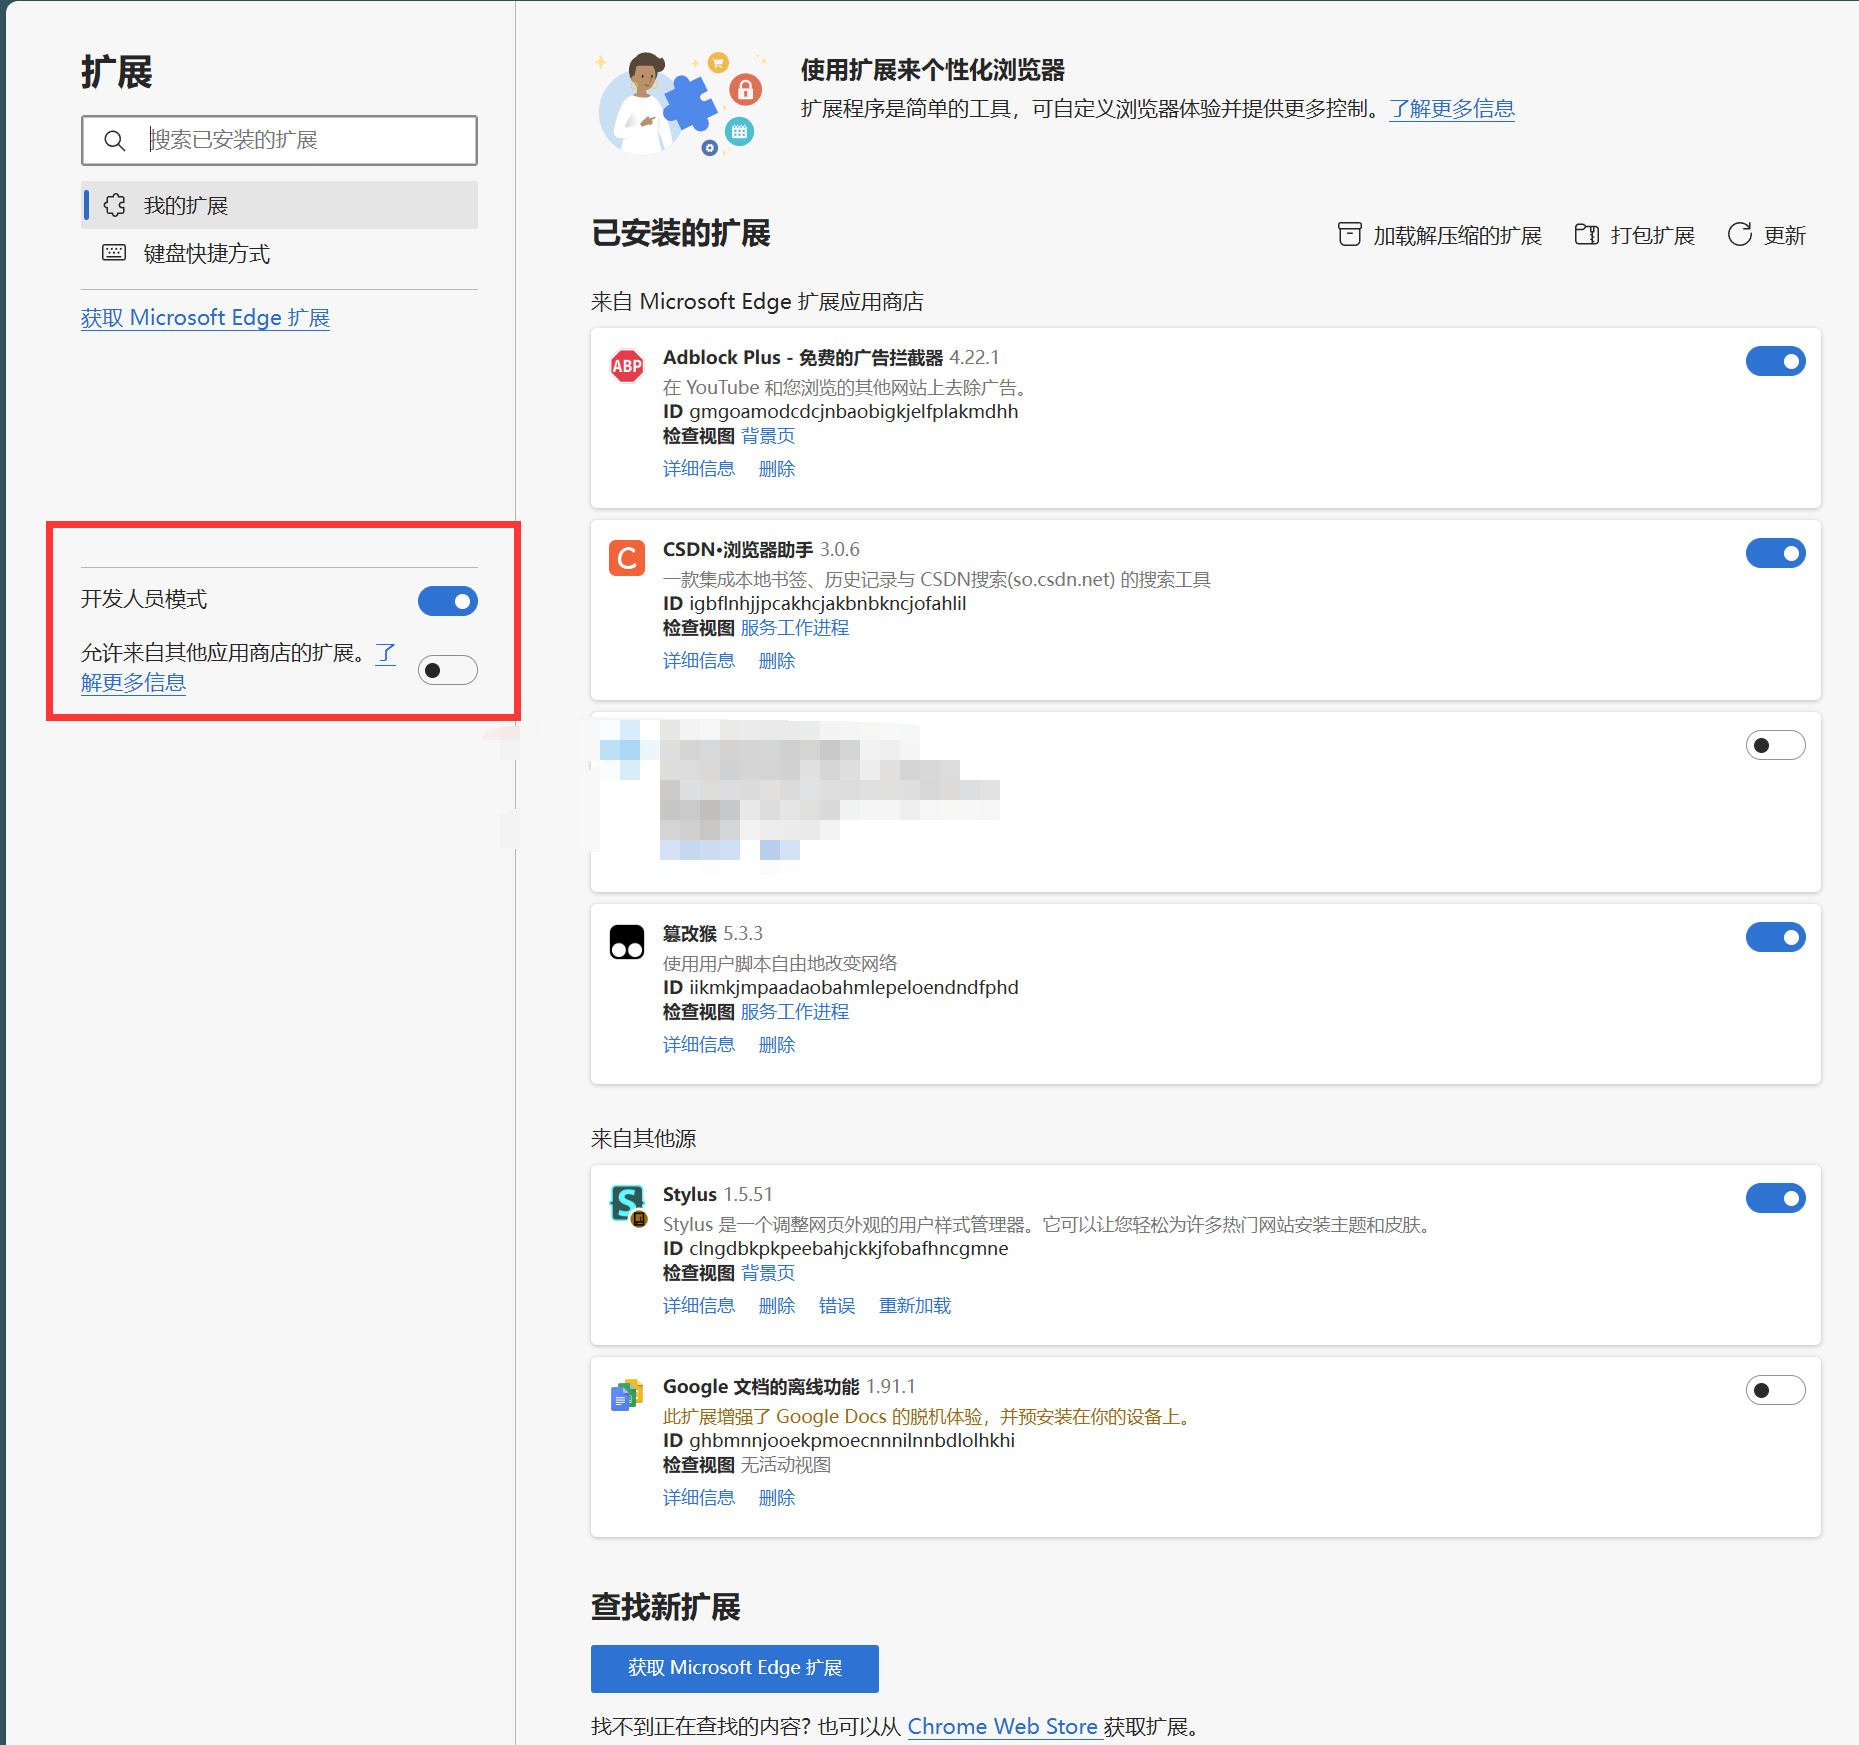Screen dimensions: 1859x1745
Task: Open Google 文档的离线功能 详细信息
Action: (x=699, y=1498)
